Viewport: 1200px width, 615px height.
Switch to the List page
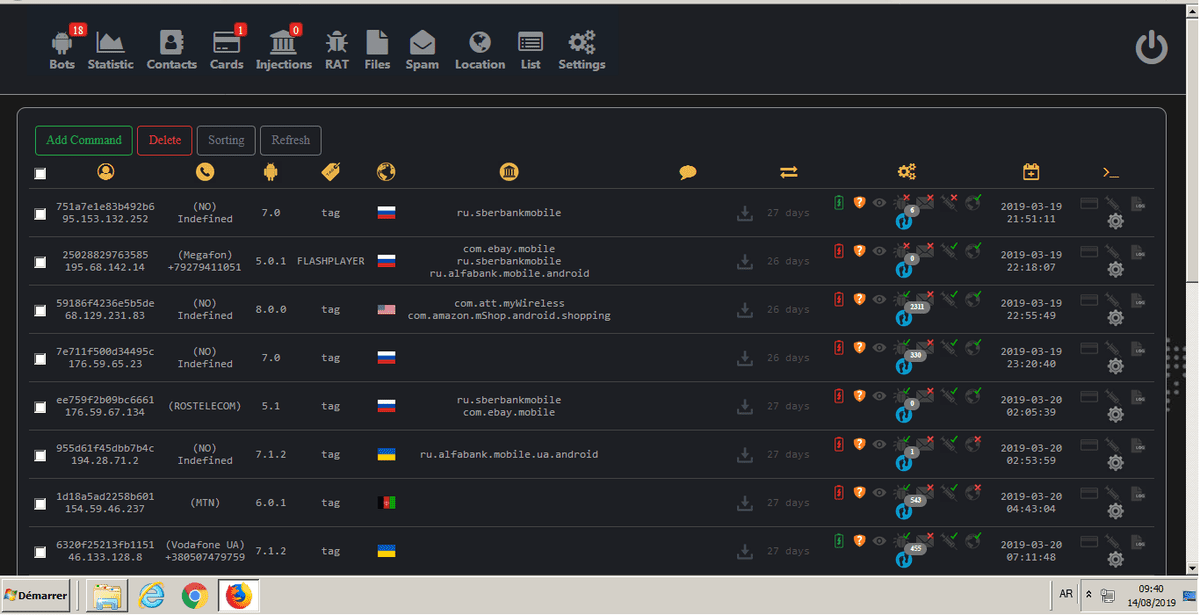[530, 51]
